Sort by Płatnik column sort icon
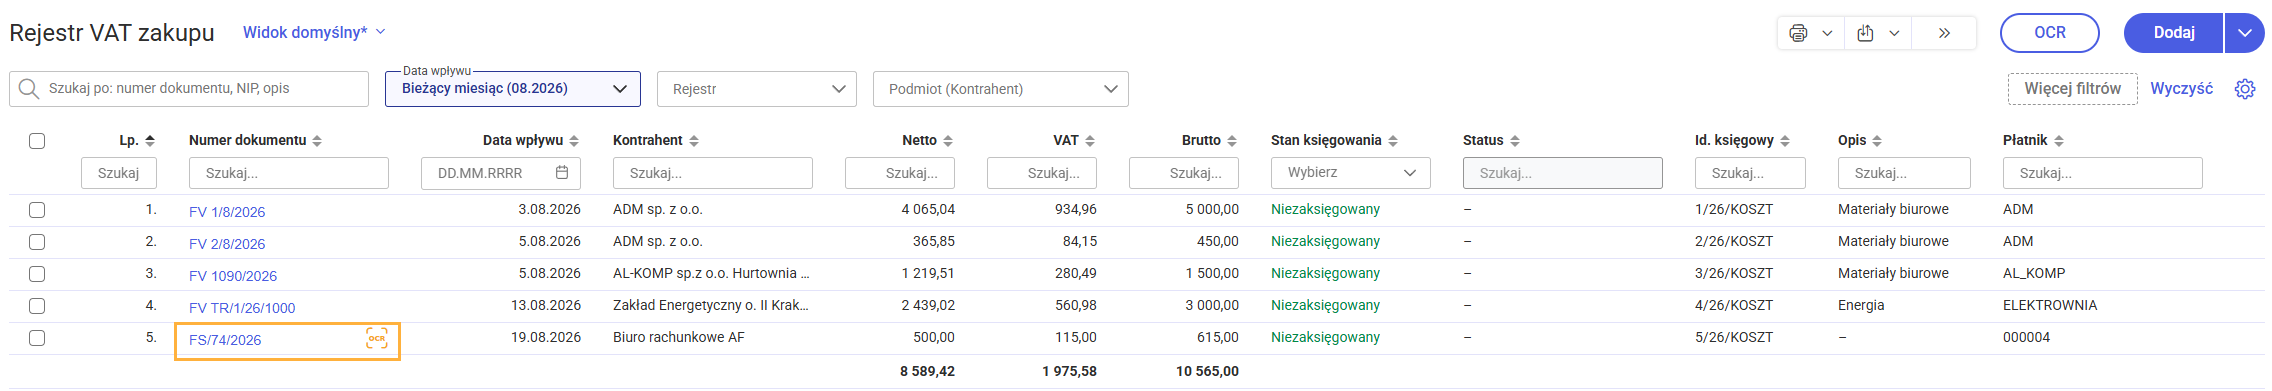This screenshot has height=391, width=2272. click(x=2059, y=141)
